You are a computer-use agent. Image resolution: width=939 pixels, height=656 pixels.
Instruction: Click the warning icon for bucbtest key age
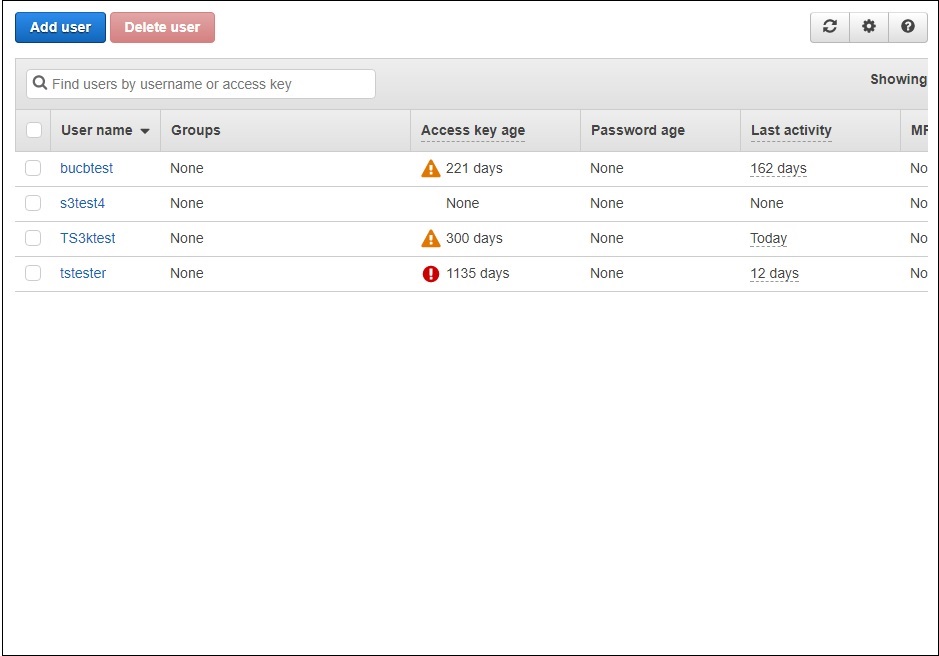[x=431, y=169]
